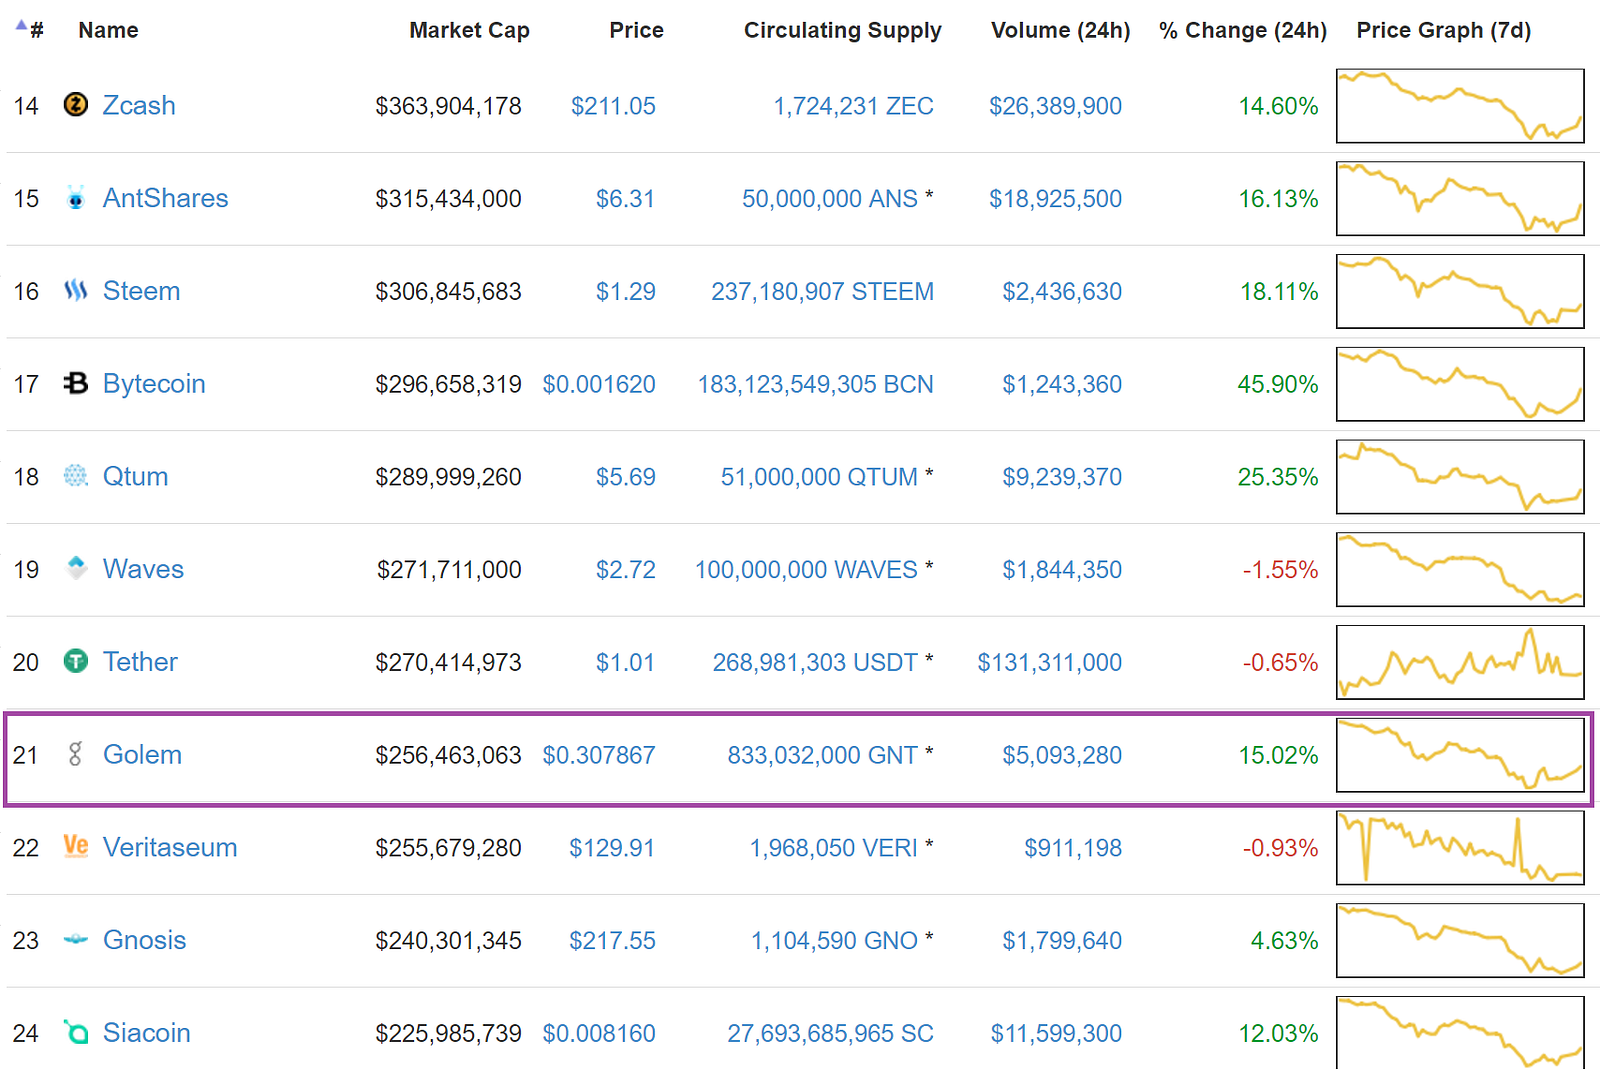View Veritaseum 7-day price graph
1600x1074 pixels.
point(1460,848)
